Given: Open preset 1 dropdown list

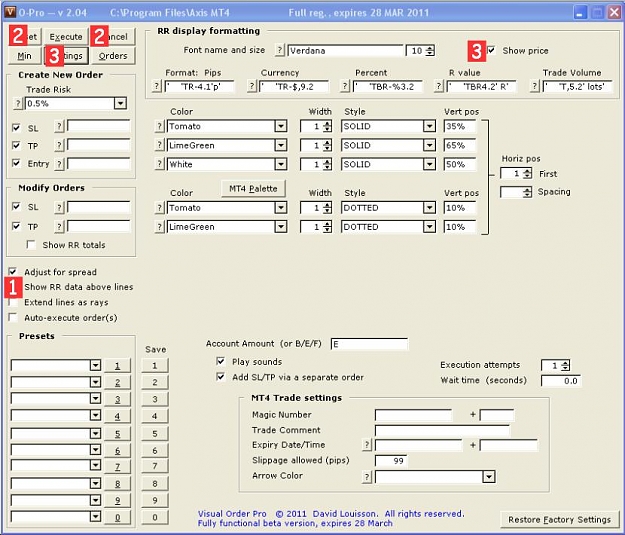Looking at the screenshot, I should pos(95,365).
